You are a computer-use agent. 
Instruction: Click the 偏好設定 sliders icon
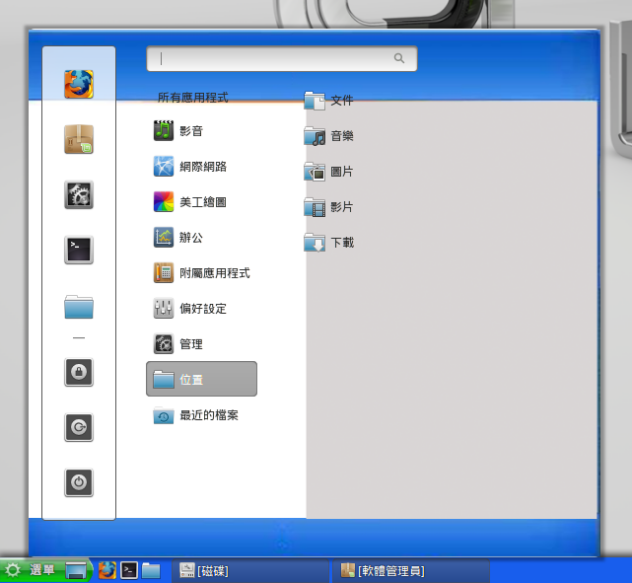[x=164, y=308]
